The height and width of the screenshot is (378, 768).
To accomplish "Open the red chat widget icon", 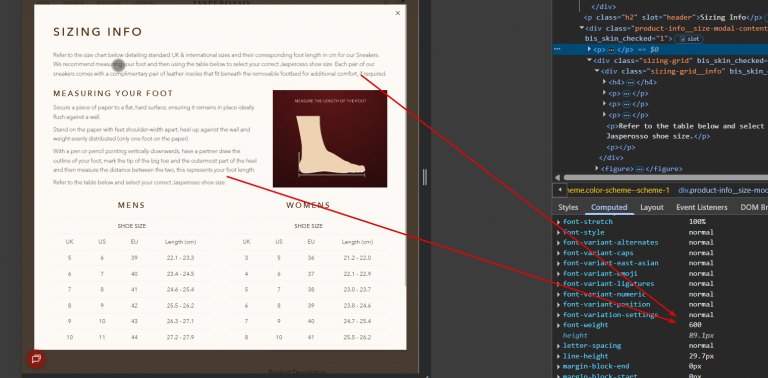I will click(36, 358).
